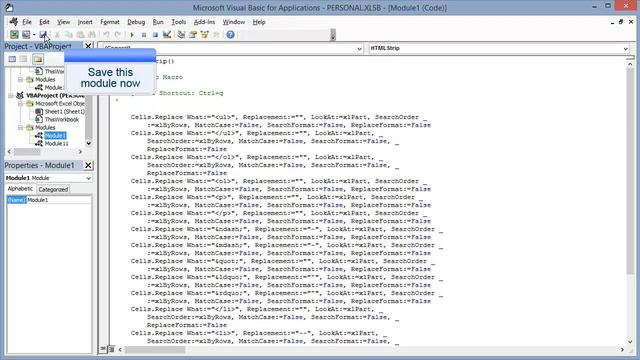Switch to the Alphabetic properties tab
Viewport: 640px width, 360px height.
click(x=20, y=189)
